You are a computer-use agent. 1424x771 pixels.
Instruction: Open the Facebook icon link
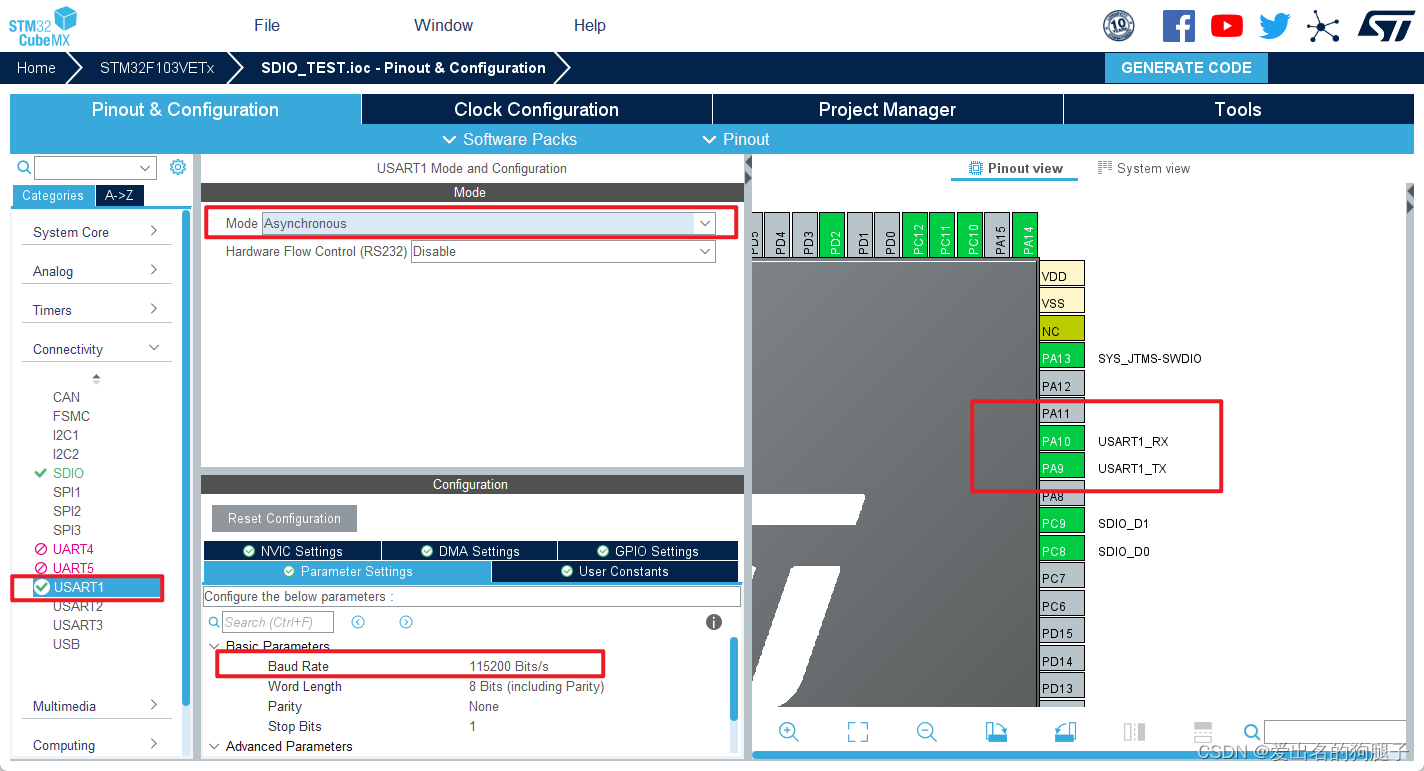click(1178, 26)
